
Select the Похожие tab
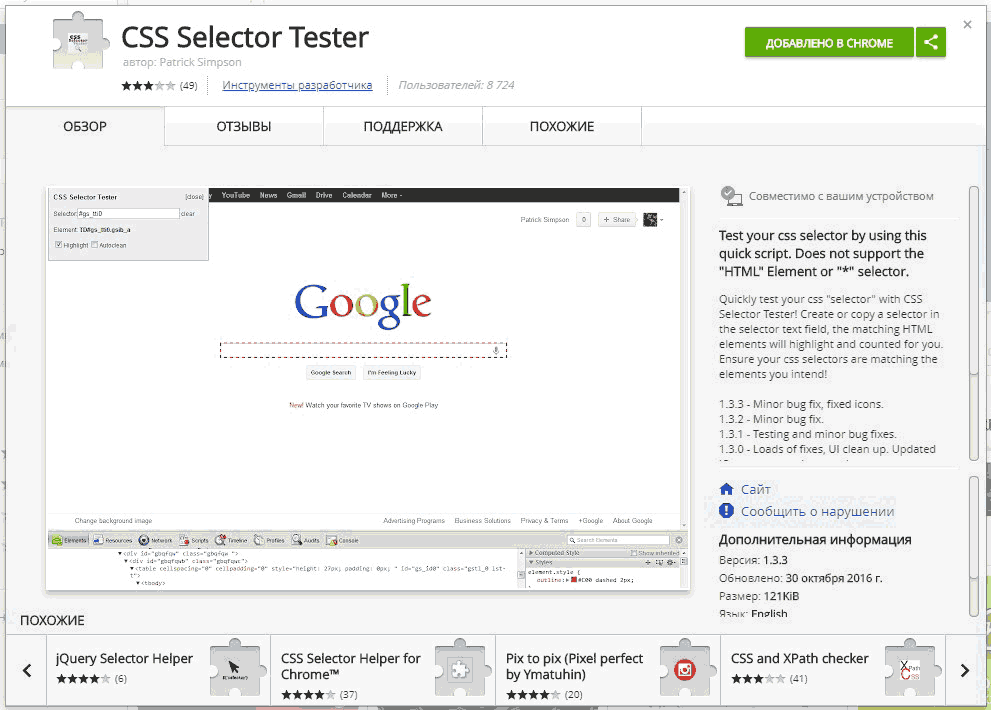(x=562, y=127)
